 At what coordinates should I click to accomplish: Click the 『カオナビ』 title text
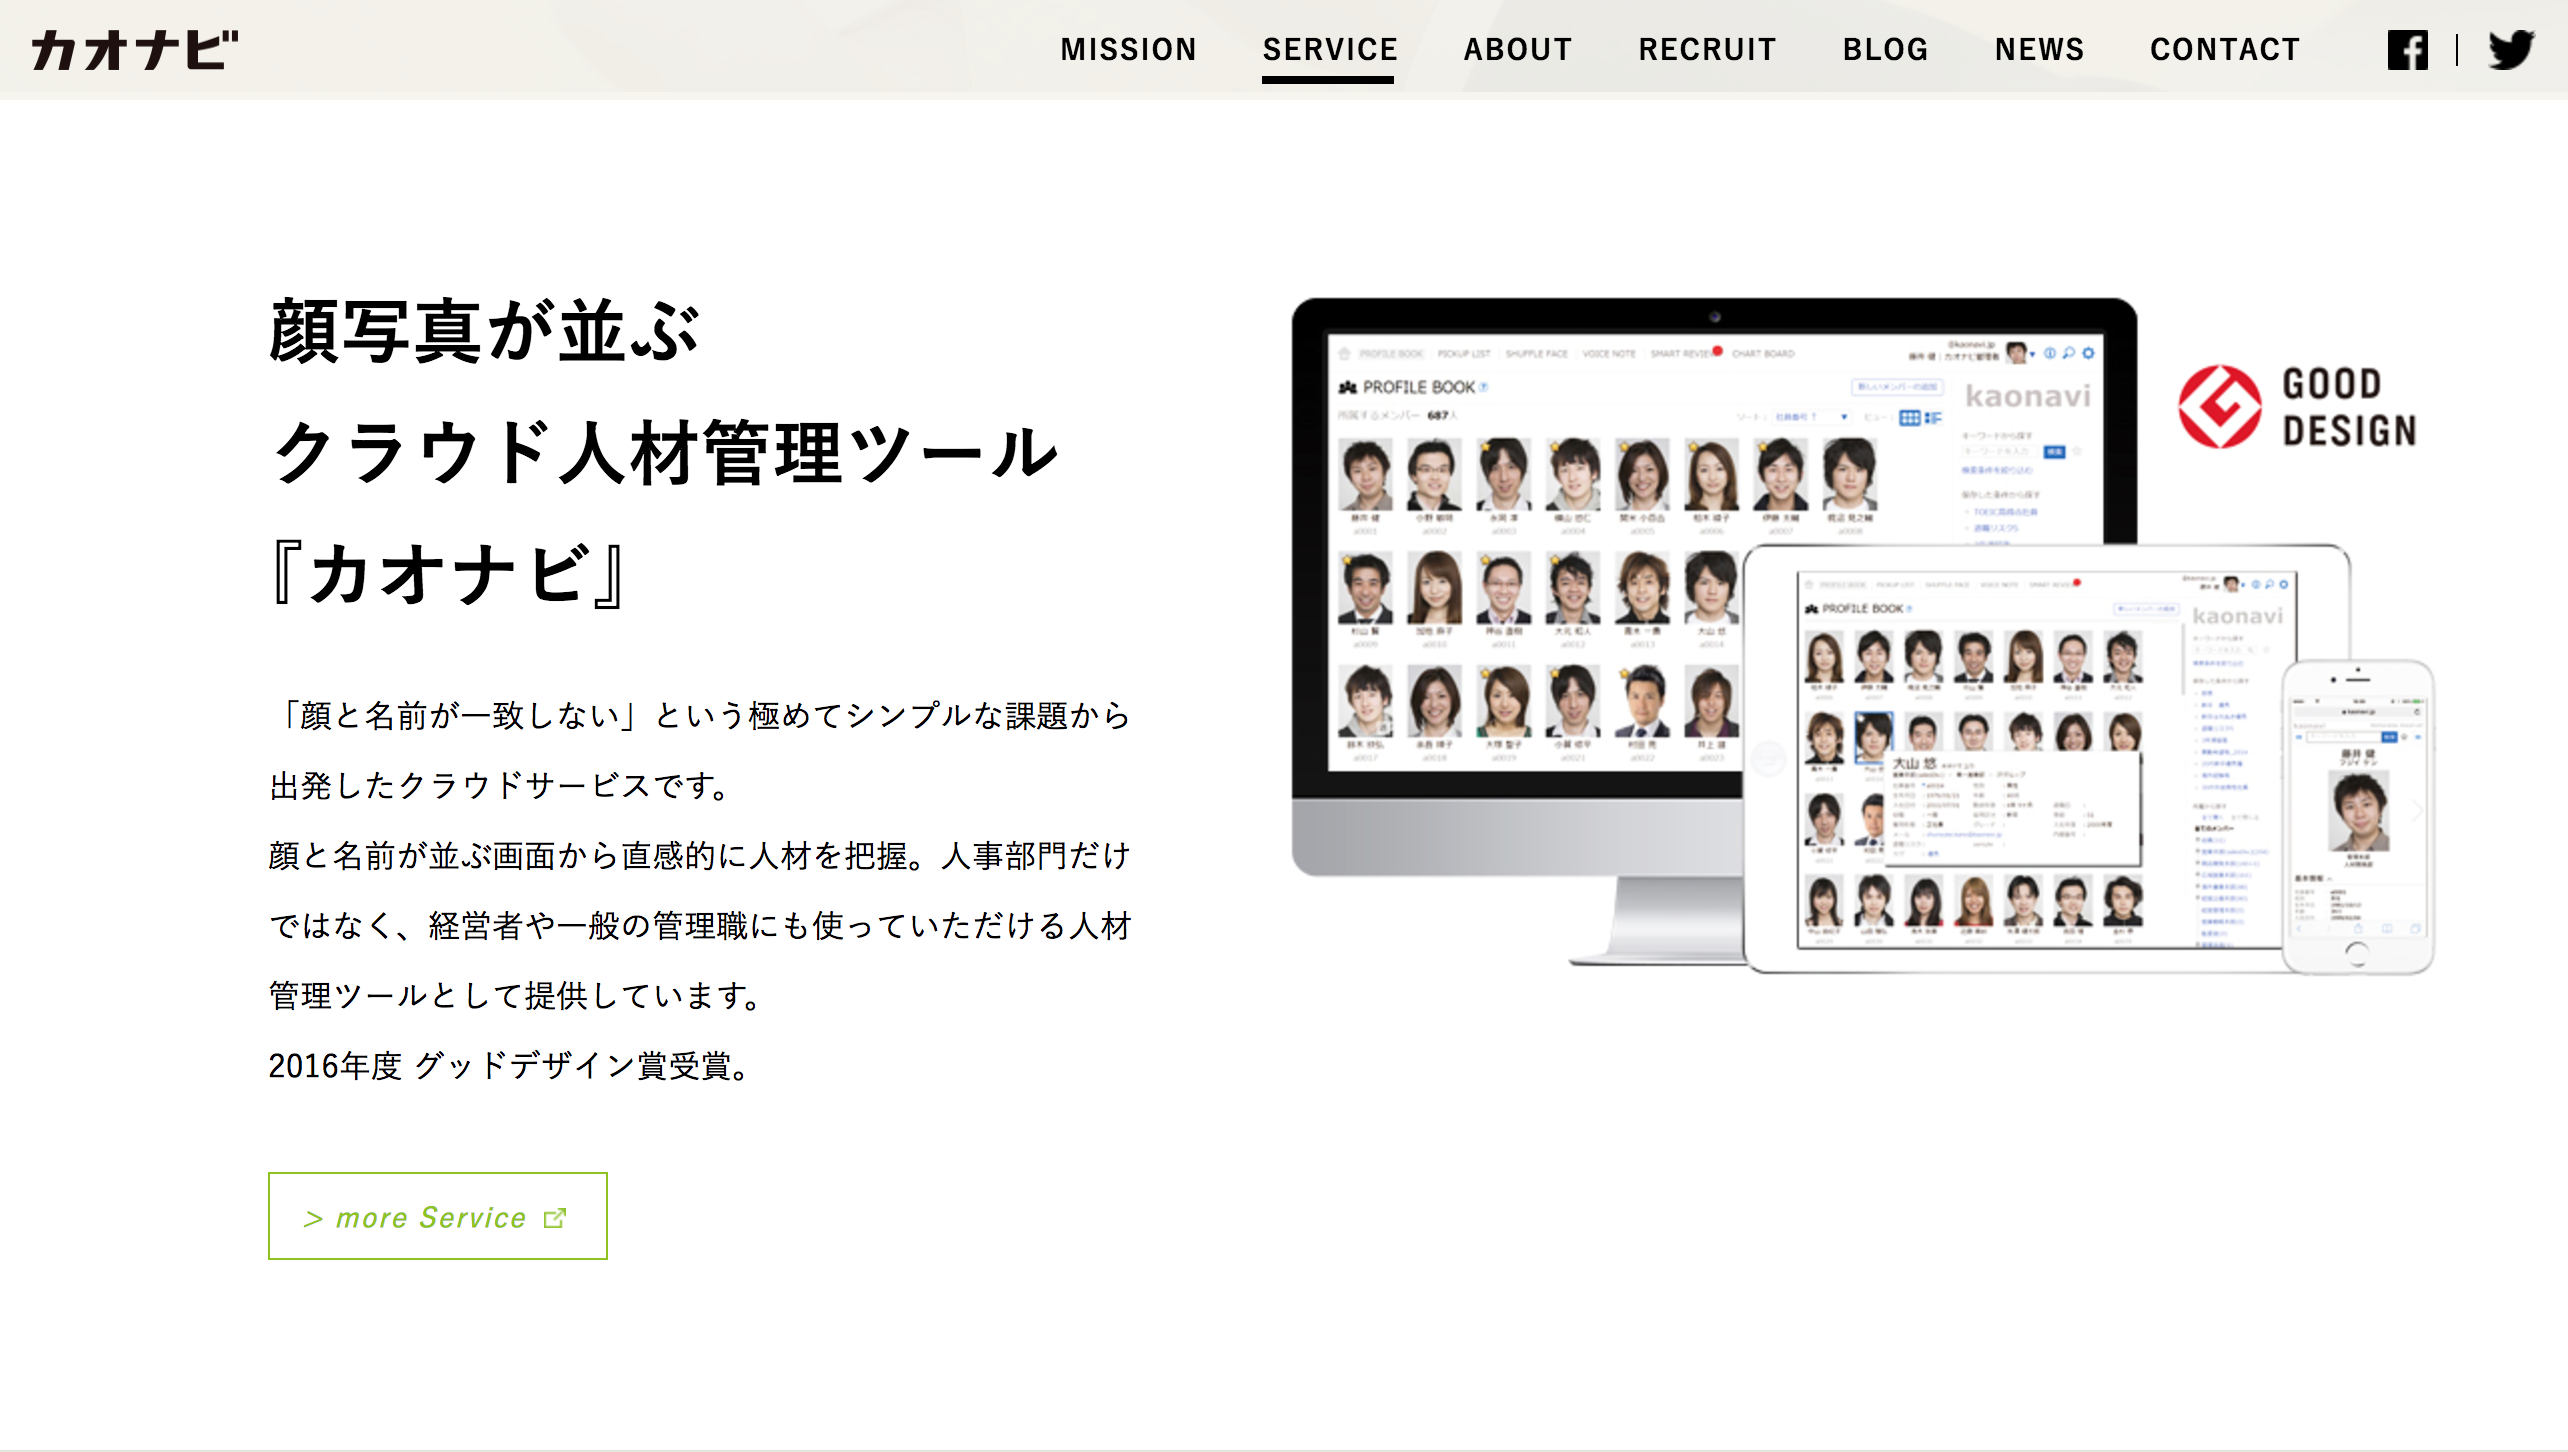pyautogui.click(x=450, y=575)
